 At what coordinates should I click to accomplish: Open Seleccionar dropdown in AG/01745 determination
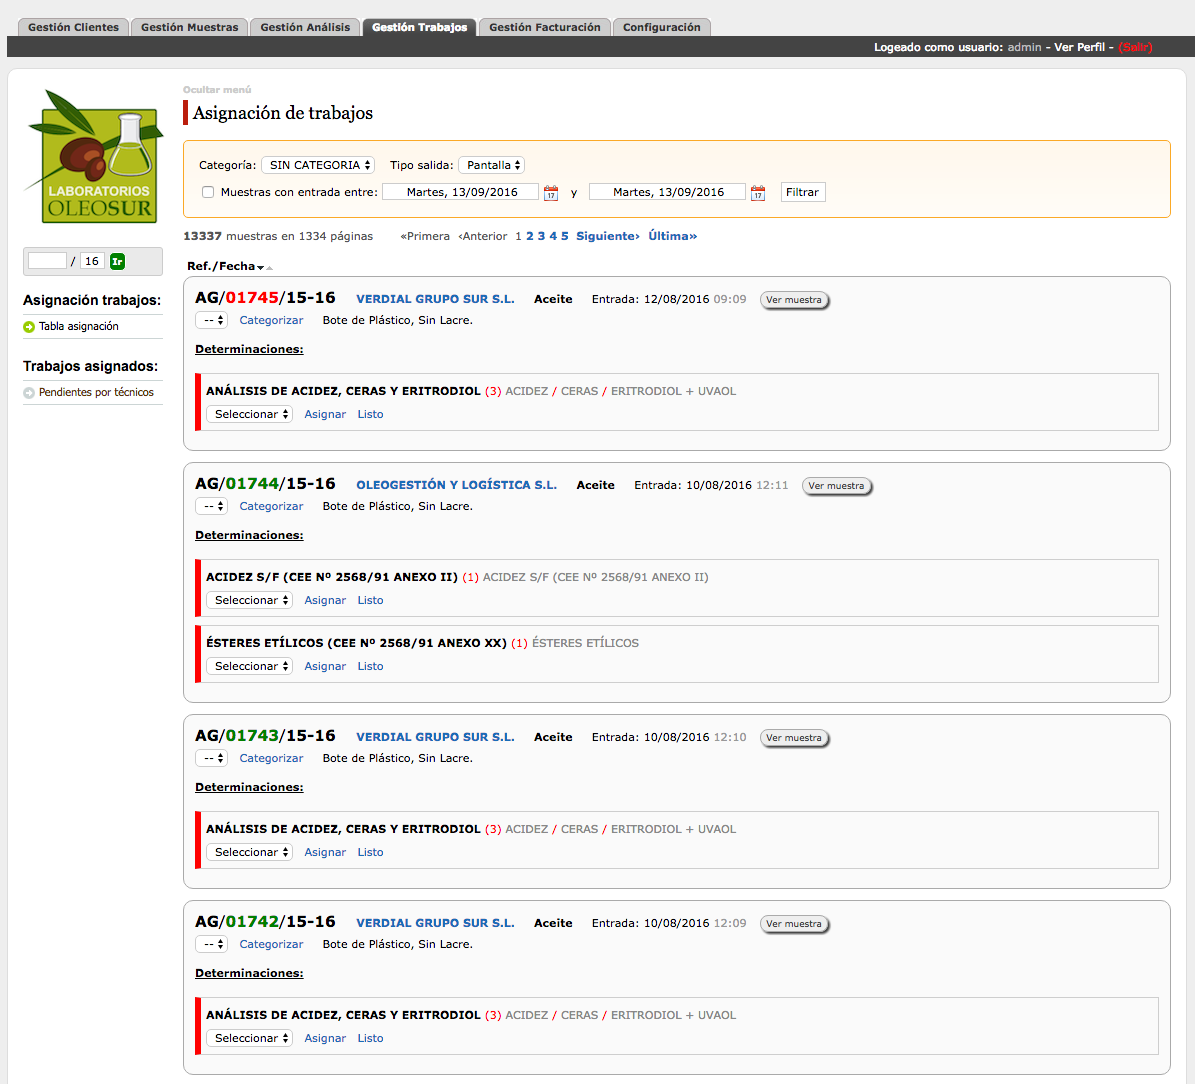coord(250,415)
